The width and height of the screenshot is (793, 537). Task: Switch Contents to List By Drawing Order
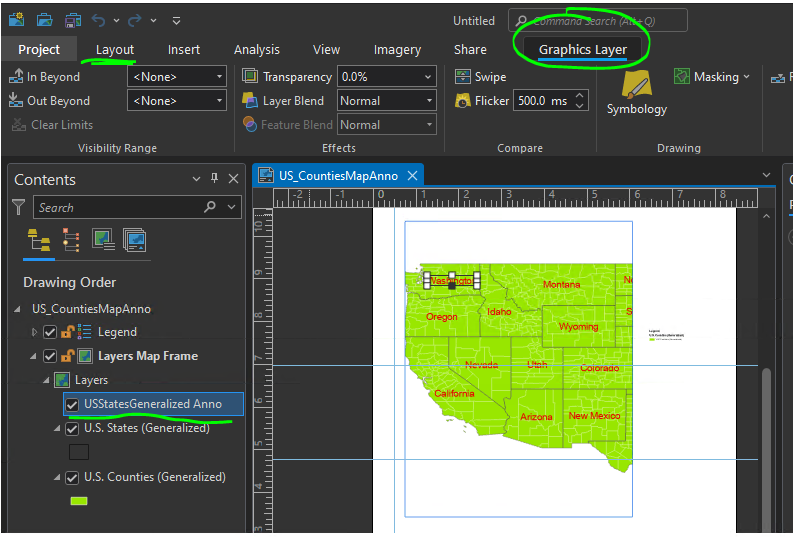point(39,240)
